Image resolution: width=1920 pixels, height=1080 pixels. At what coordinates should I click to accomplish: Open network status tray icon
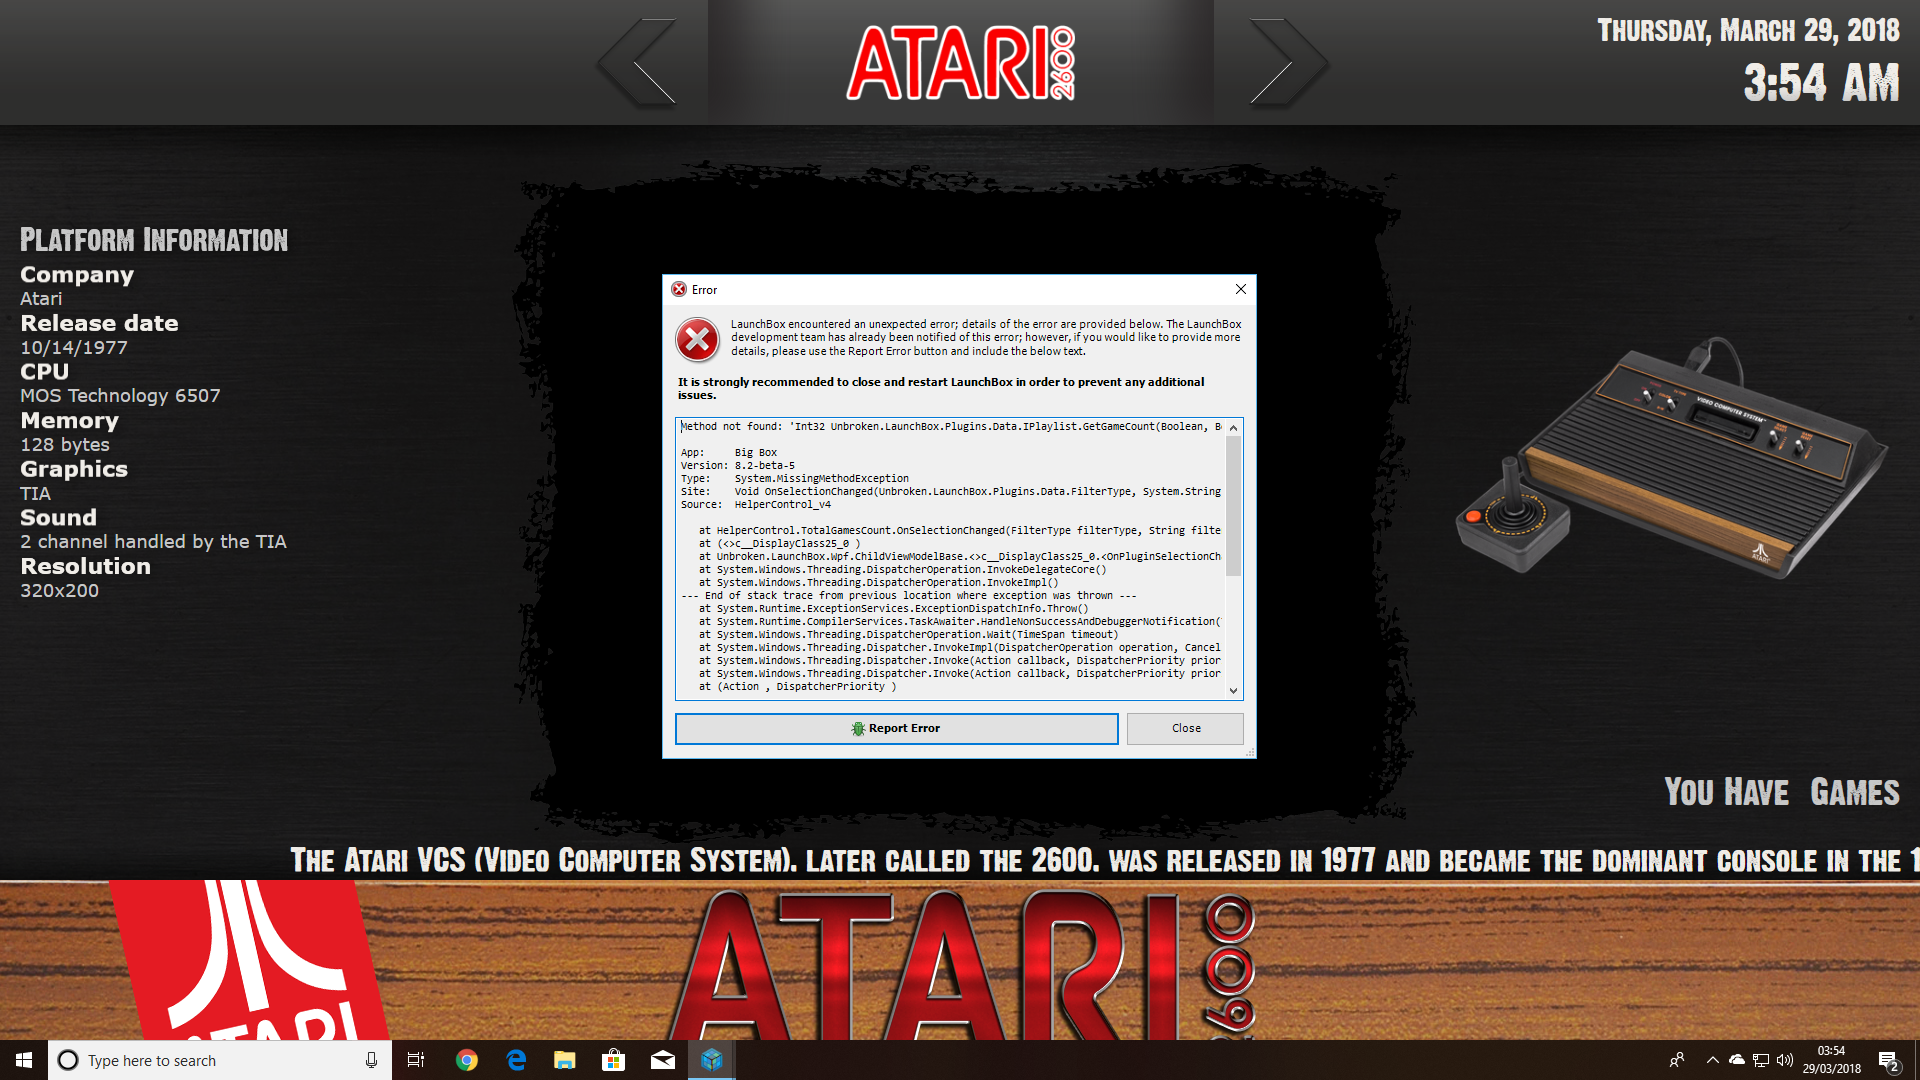[x=1761, y=1060]
